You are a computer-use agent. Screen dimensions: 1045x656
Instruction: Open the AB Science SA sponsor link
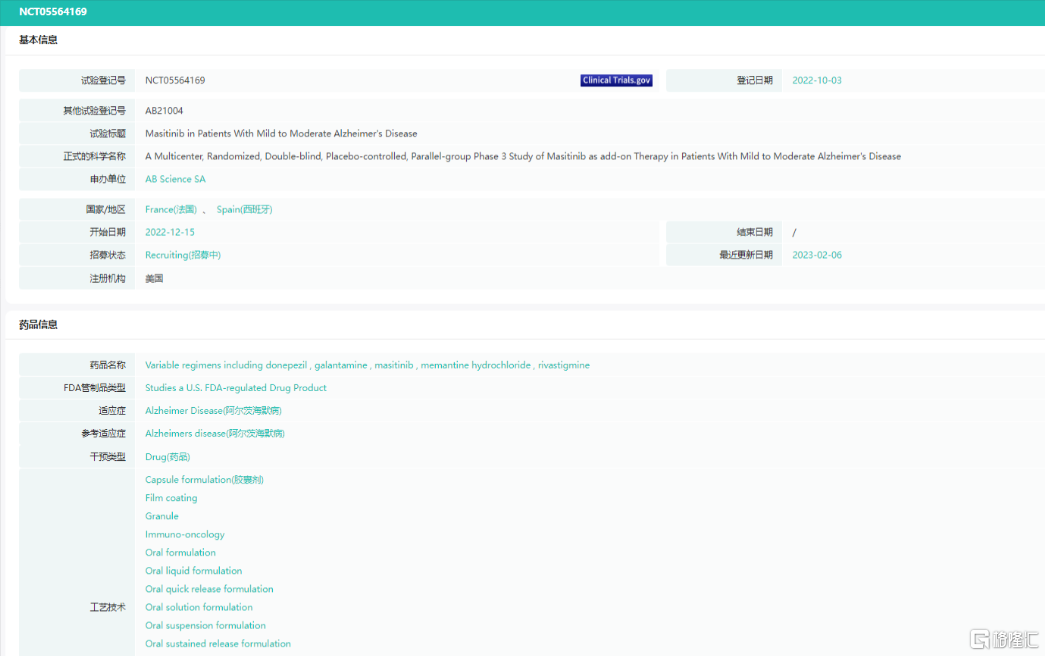point(175,179)
